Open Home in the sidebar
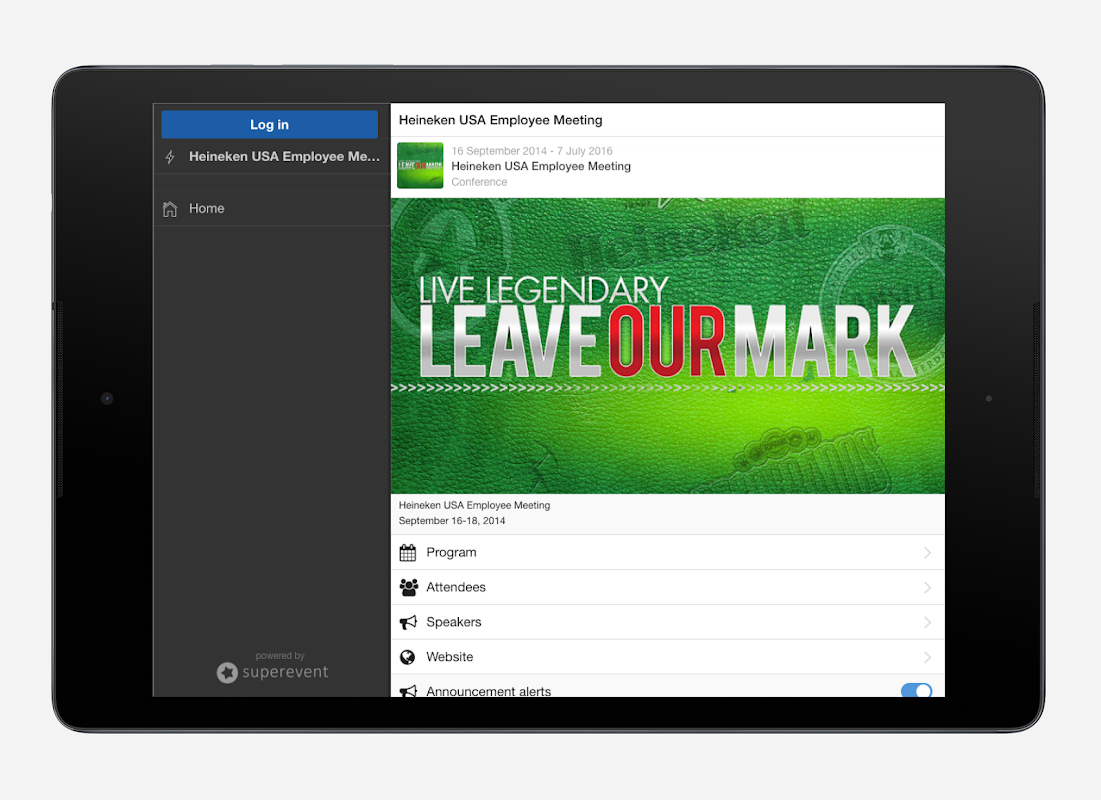 pyautogui.click(x=272, y=209)
